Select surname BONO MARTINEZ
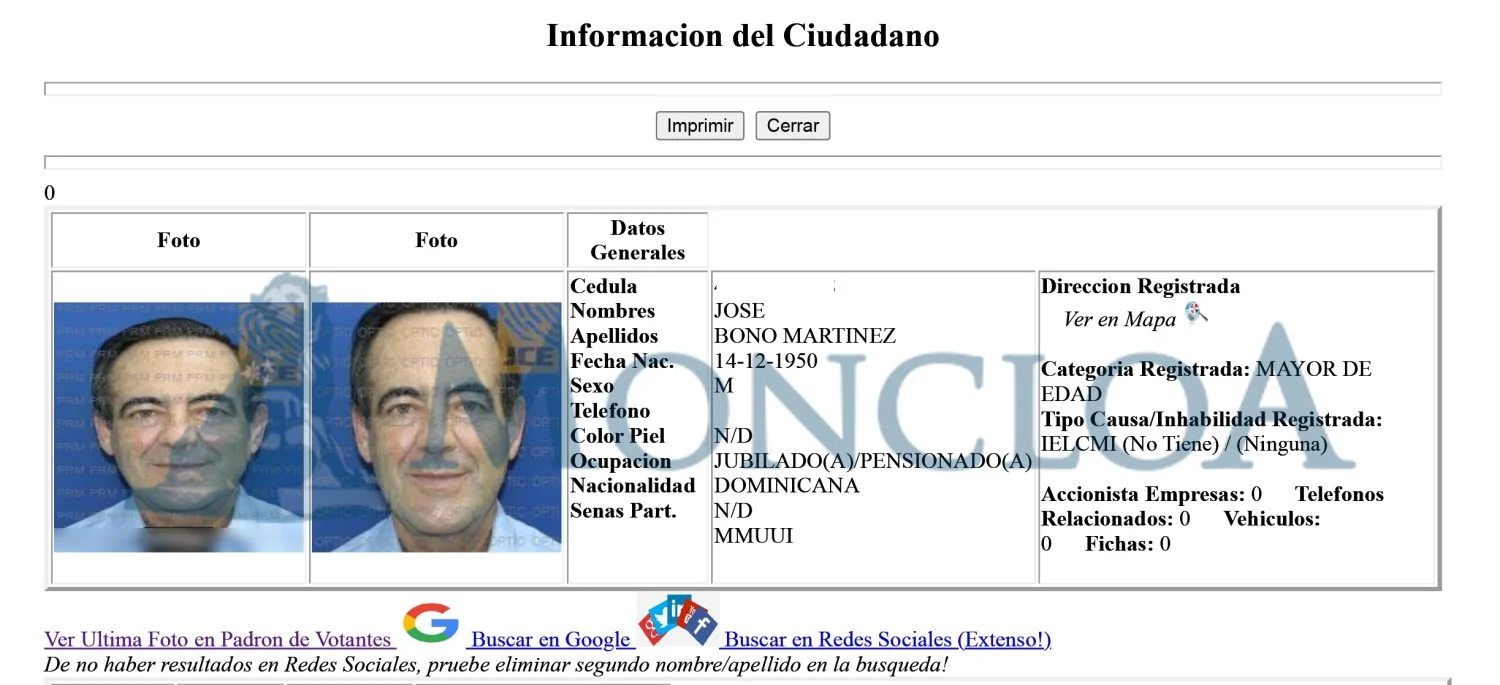Viewport: 1500px width, 685px height. click(x=805, y=336)
